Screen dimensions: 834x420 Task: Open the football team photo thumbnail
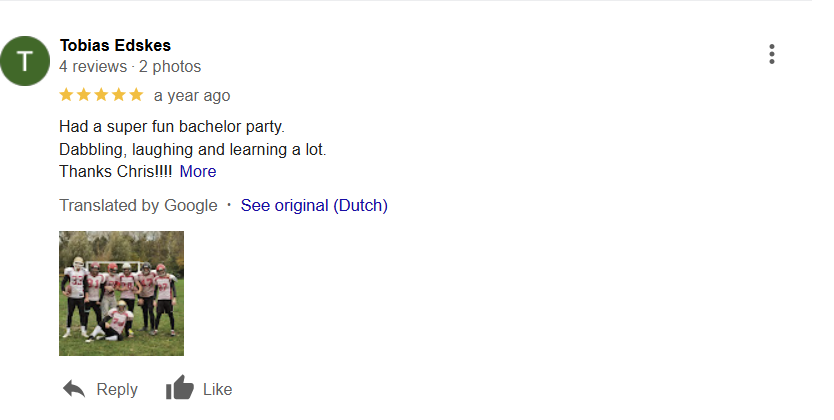[x=121, y=293]
